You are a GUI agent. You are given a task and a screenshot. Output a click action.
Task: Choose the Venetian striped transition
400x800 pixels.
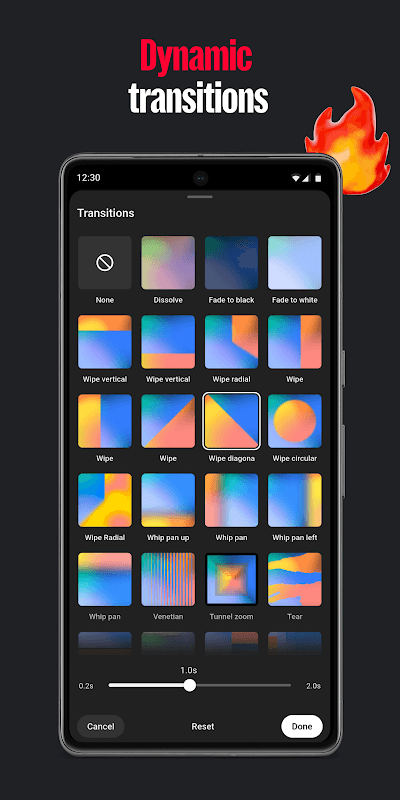[168, 579]
